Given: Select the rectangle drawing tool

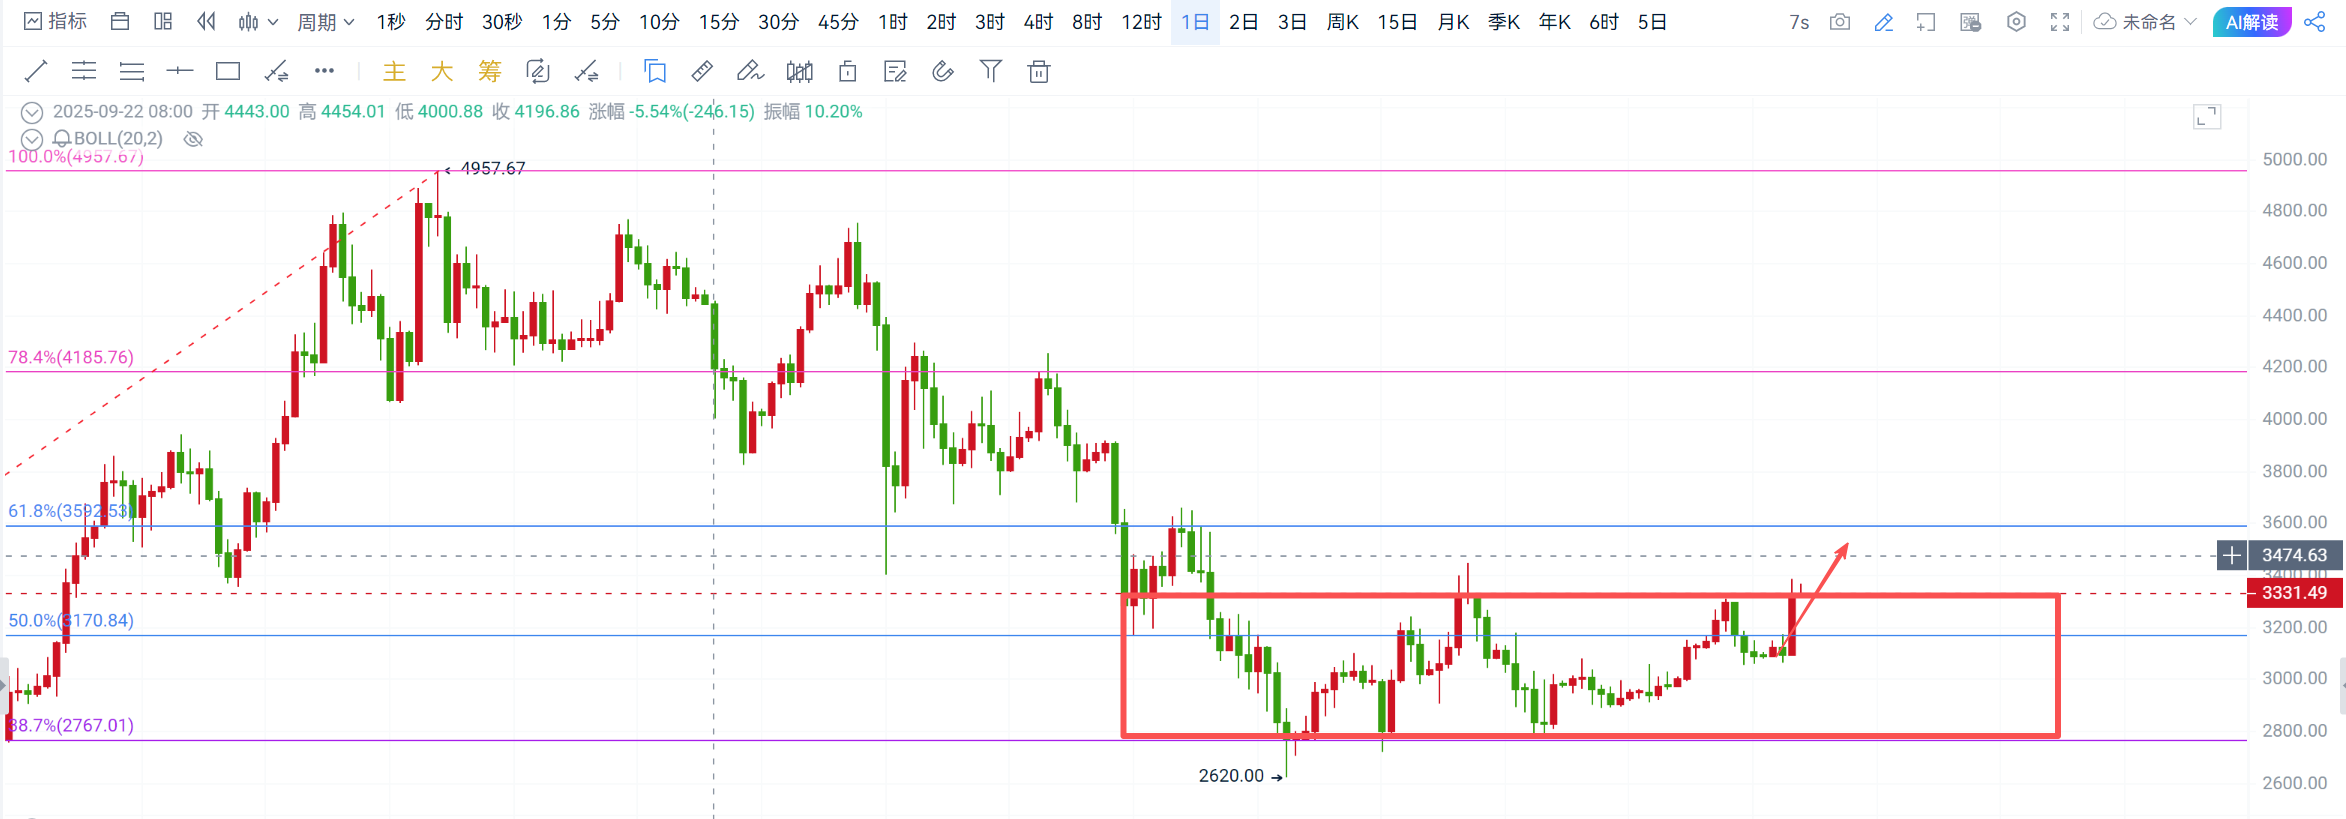Looking at the screenshot, I should [228, 71].
